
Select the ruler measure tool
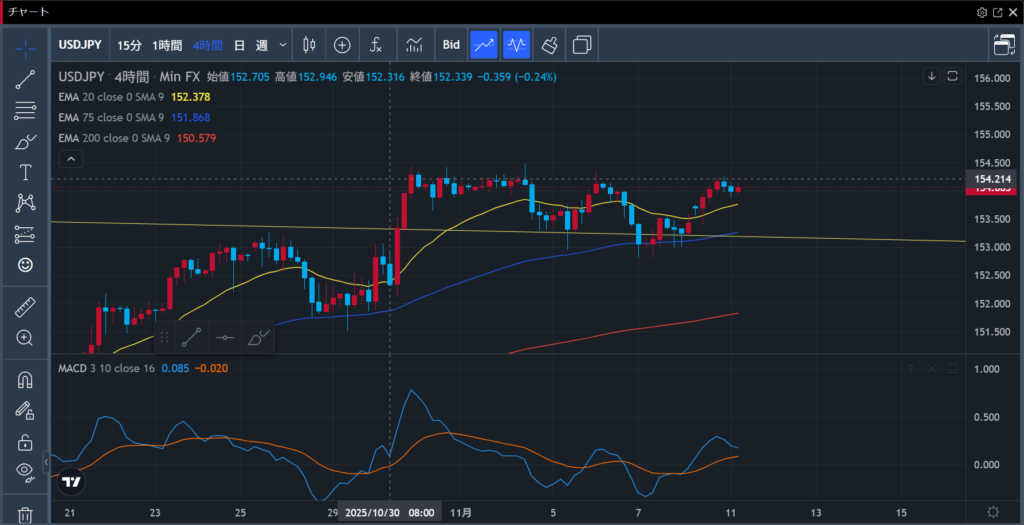[25, 307]
